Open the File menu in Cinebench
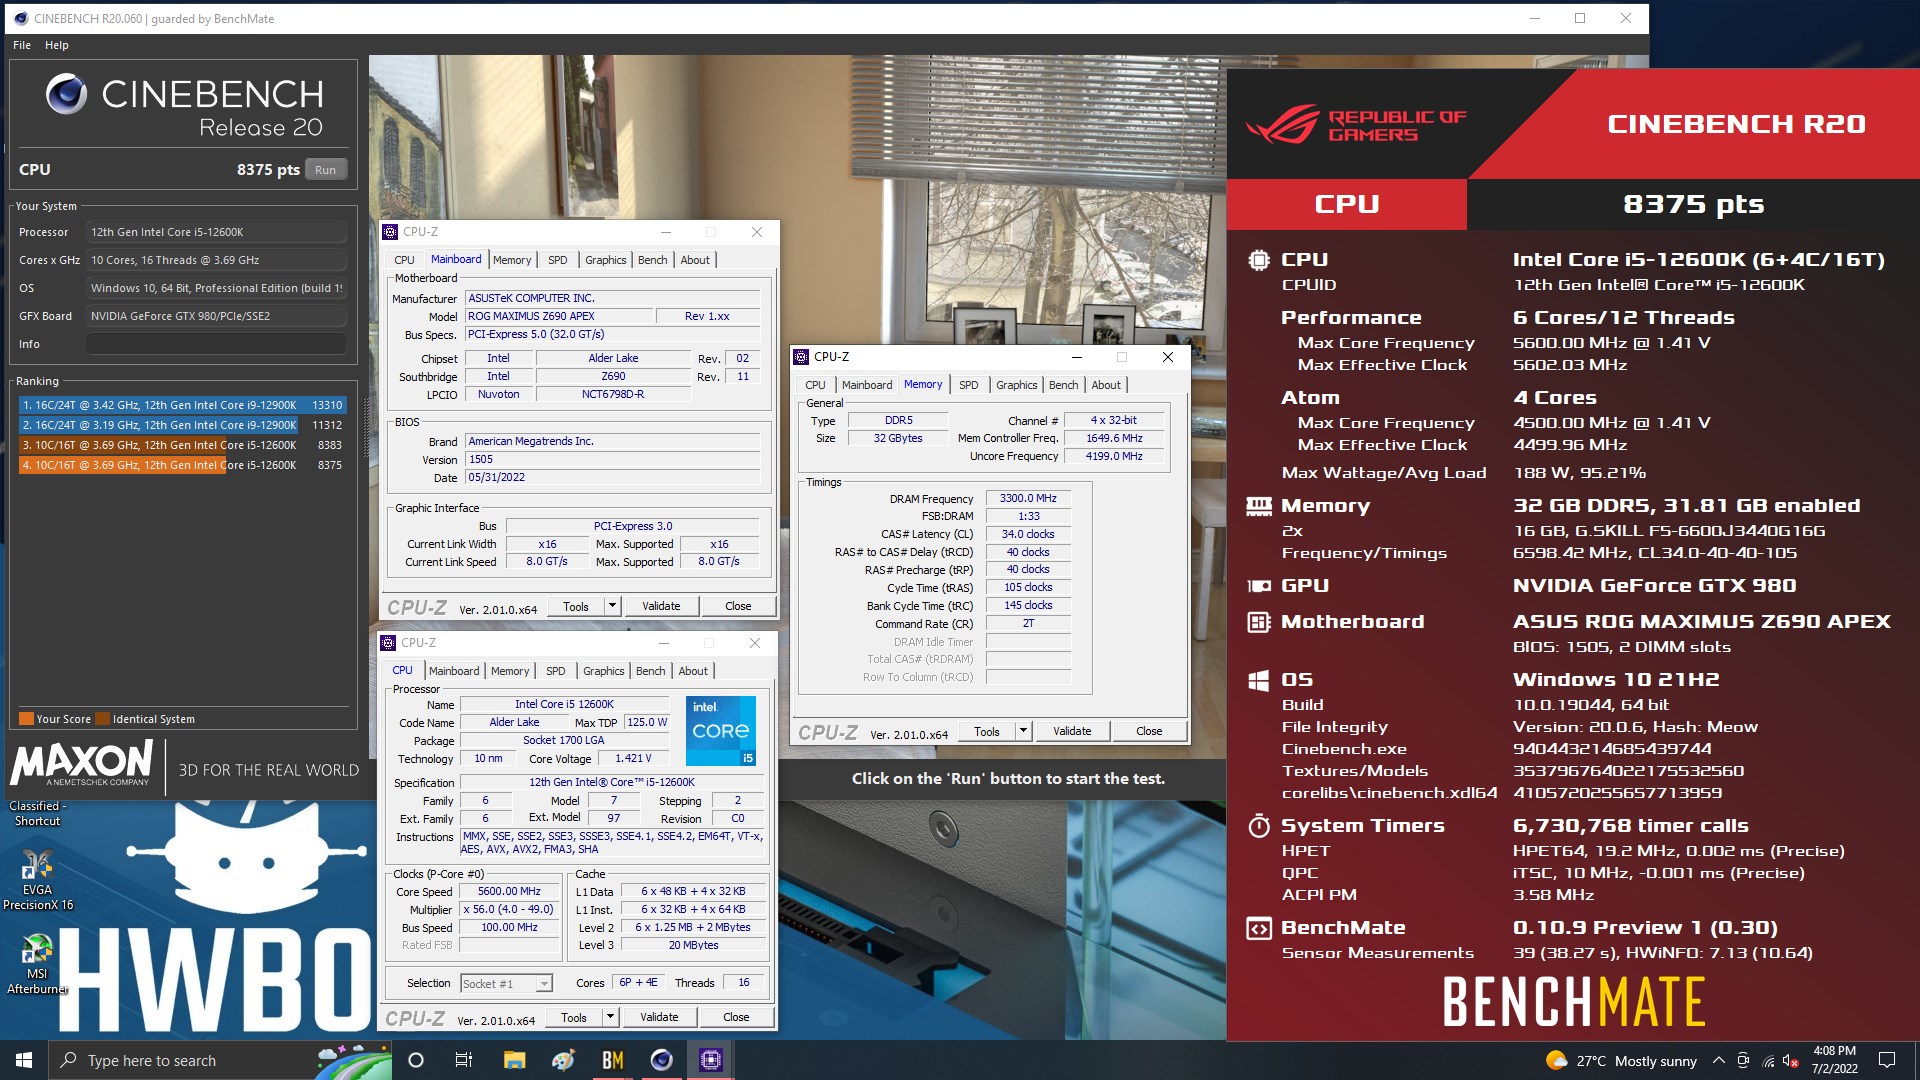Viewport: 1920px width, 1080px height. click(x=22, y=45)
